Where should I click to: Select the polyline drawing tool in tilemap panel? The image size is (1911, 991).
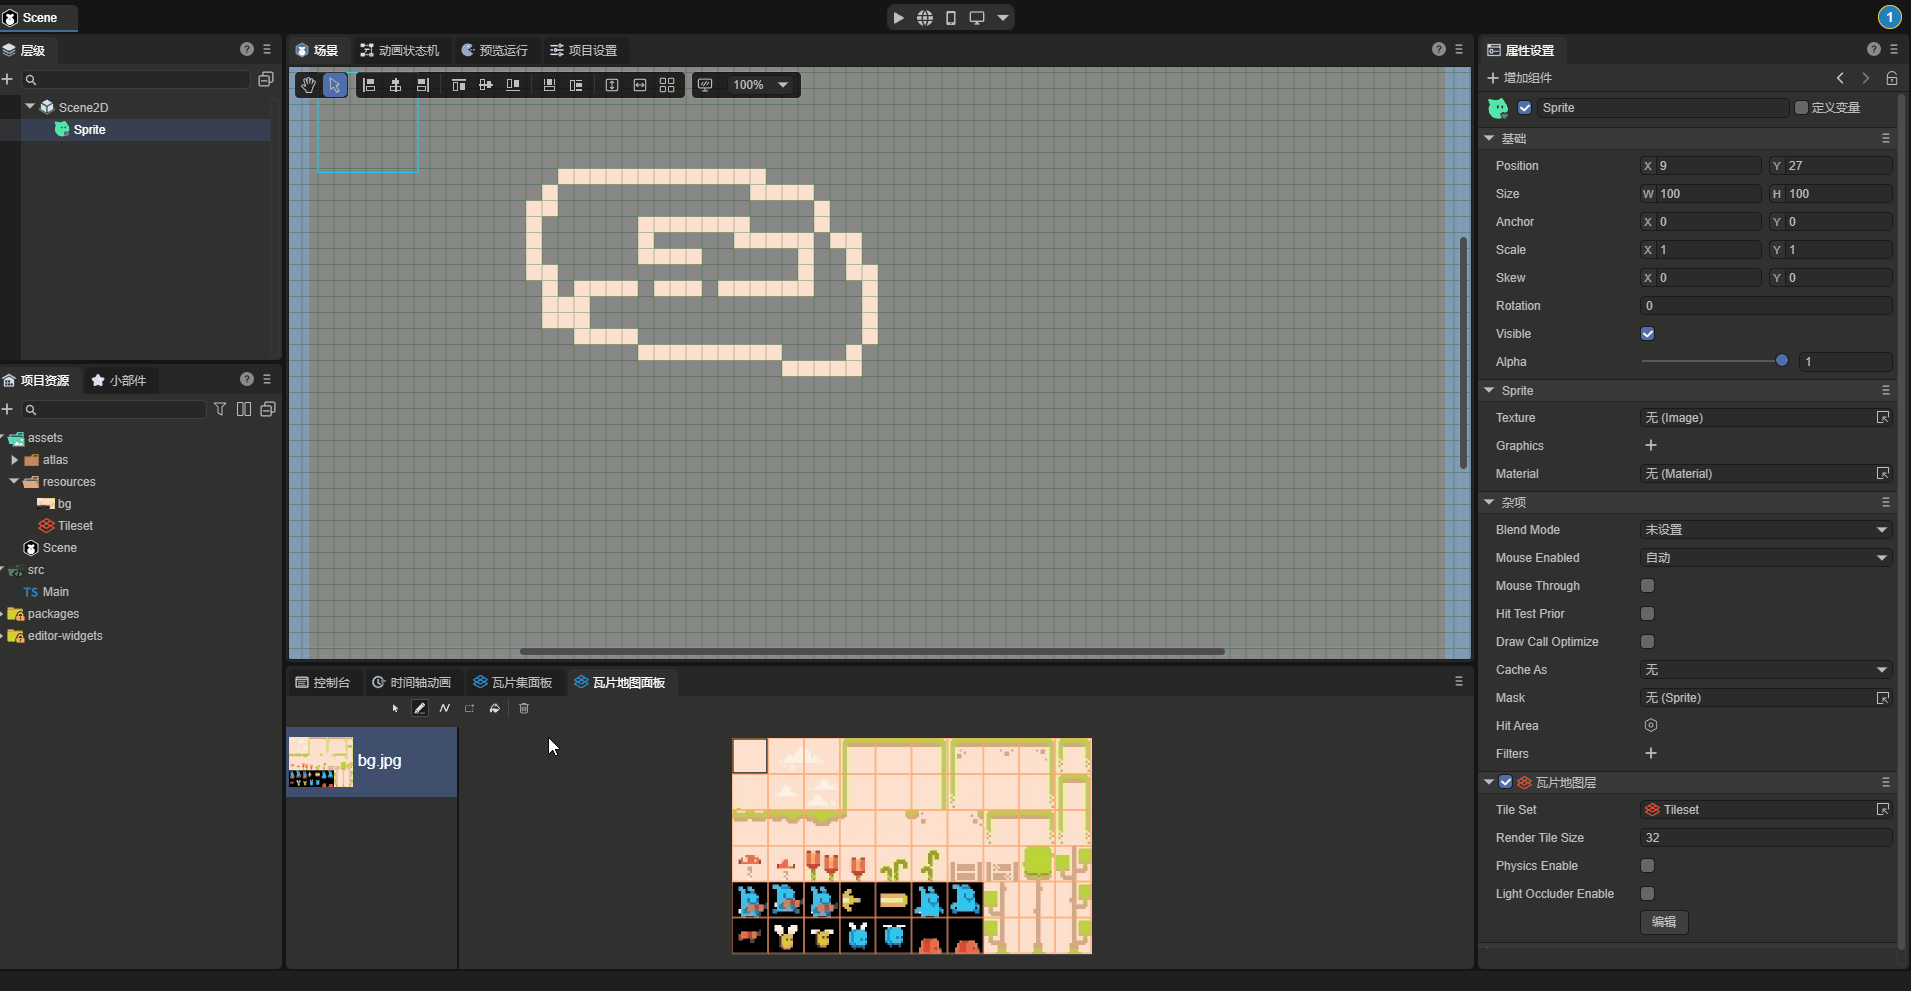coord(445,708)
